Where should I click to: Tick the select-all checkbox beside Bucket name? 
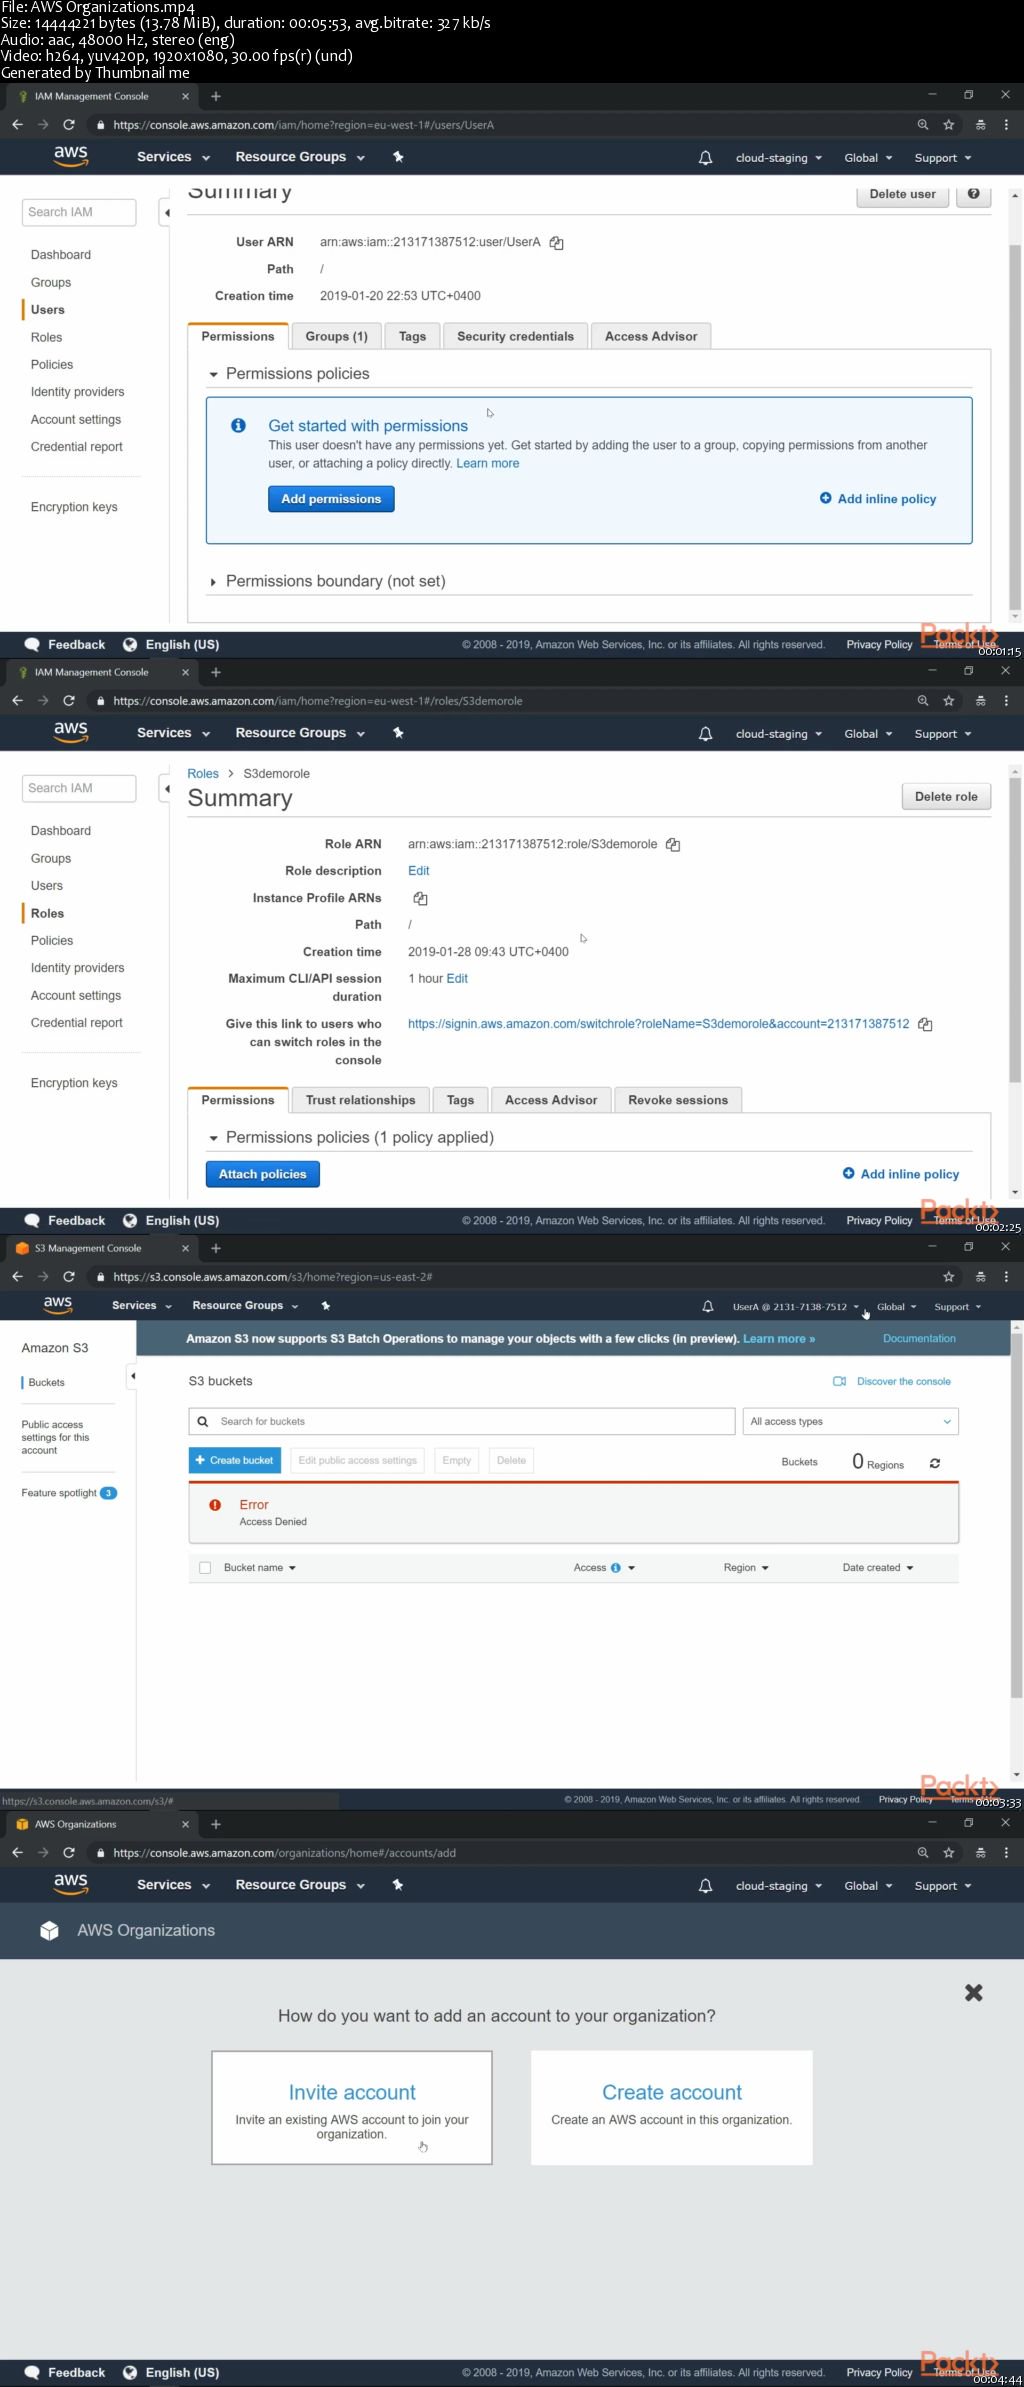click(205, 1568)
